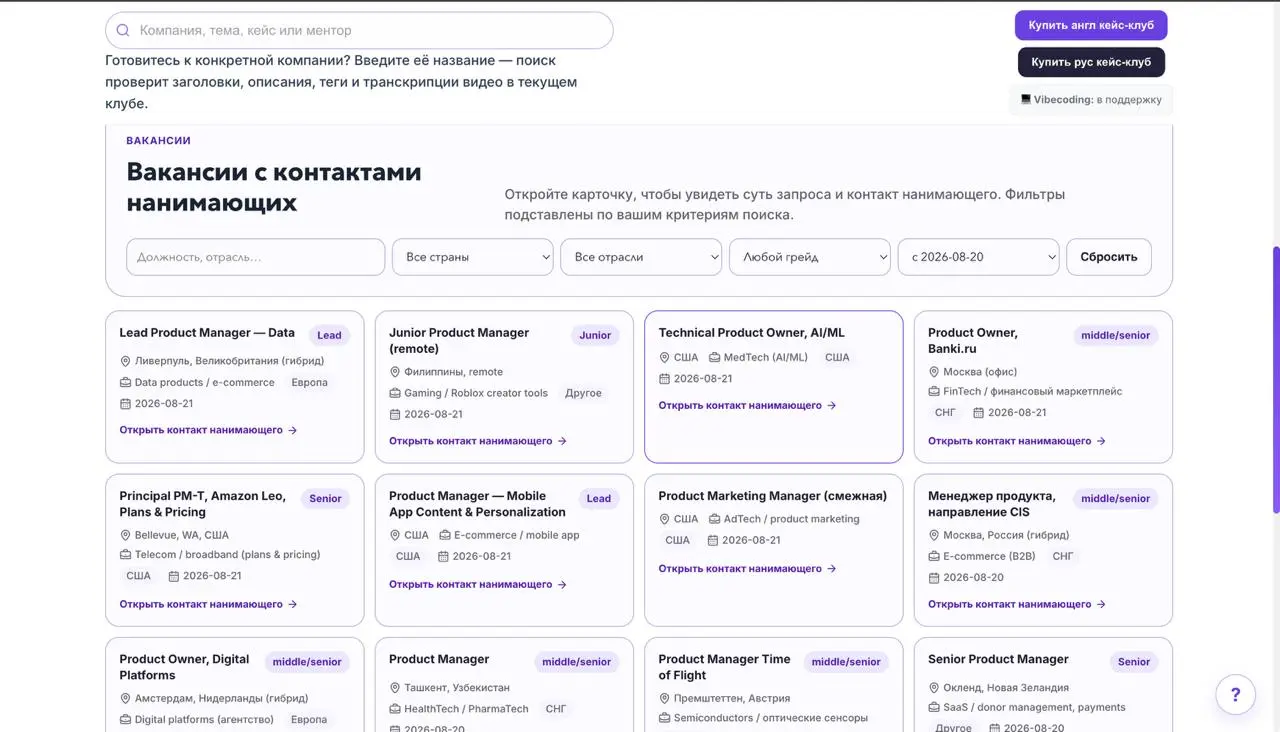Click briefcase icon beside E-commerce (B2B)
Viewport: 1280px width, 732px height.
[934, 556]
